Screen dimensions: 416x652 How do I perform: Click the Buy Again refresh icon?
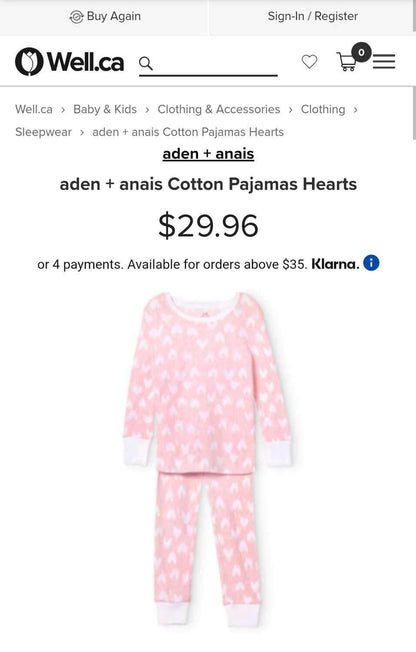tap(76, 17)
